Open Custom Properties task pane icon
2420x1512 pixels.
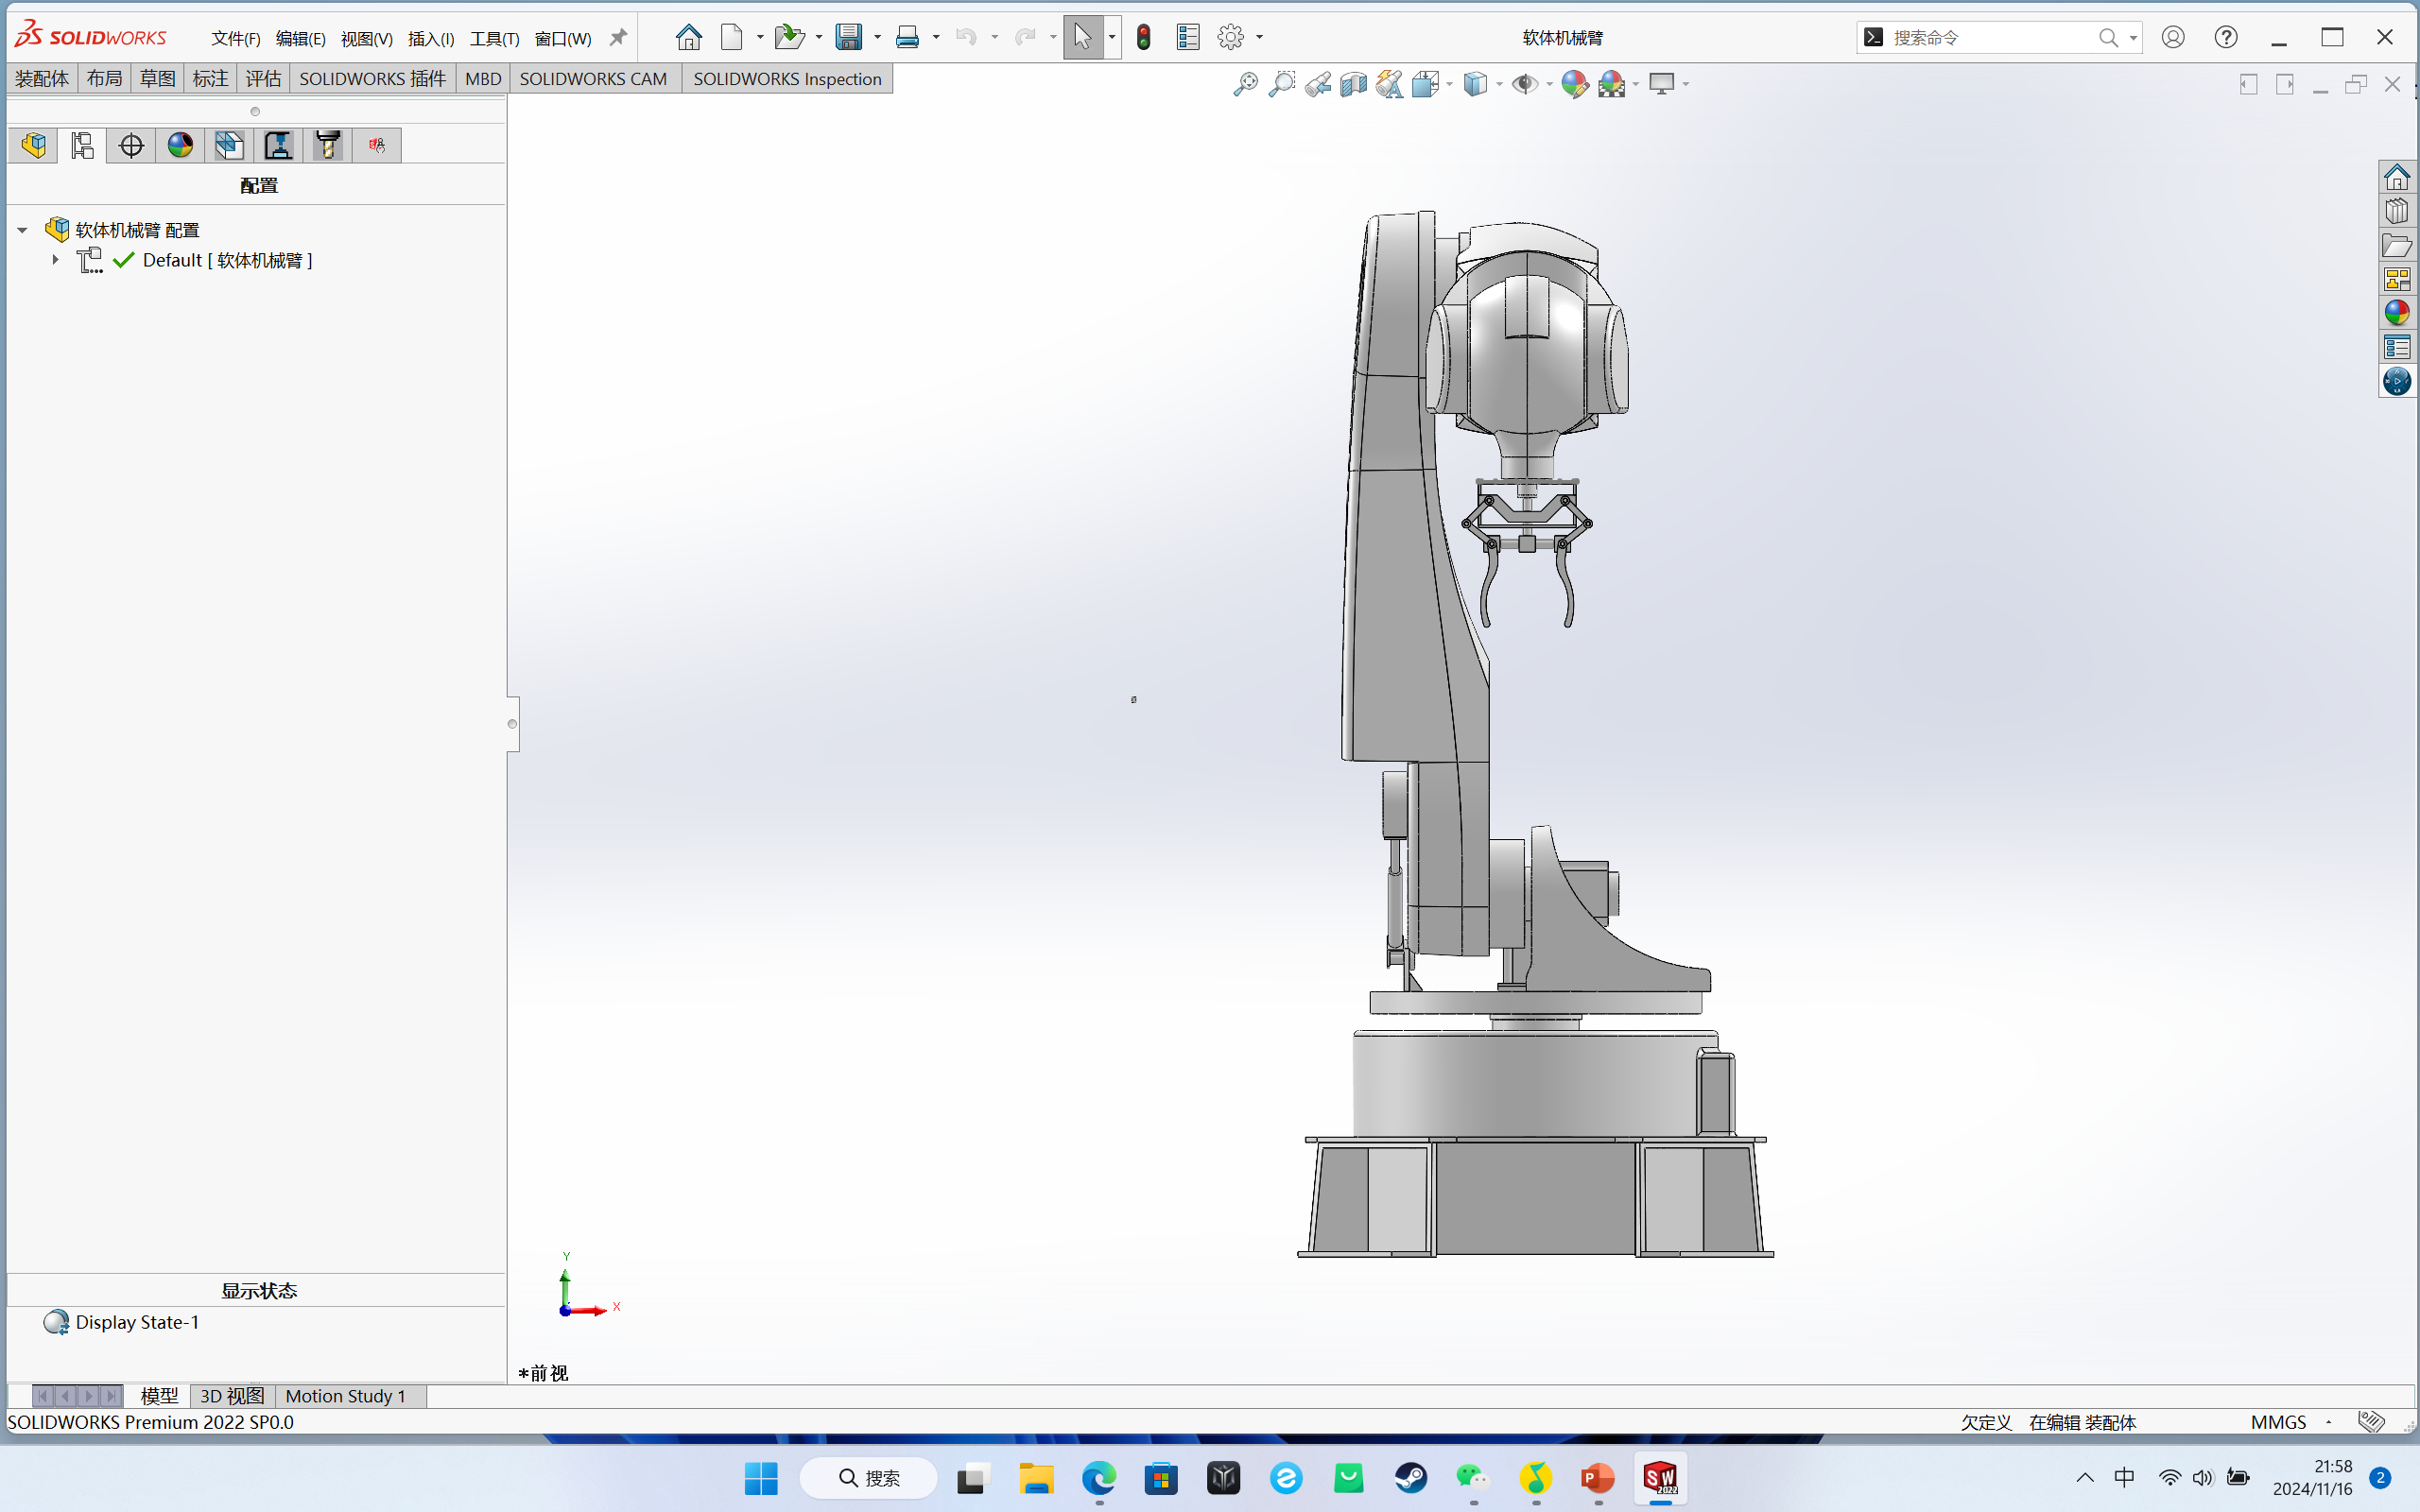(x=2397, y=347)
